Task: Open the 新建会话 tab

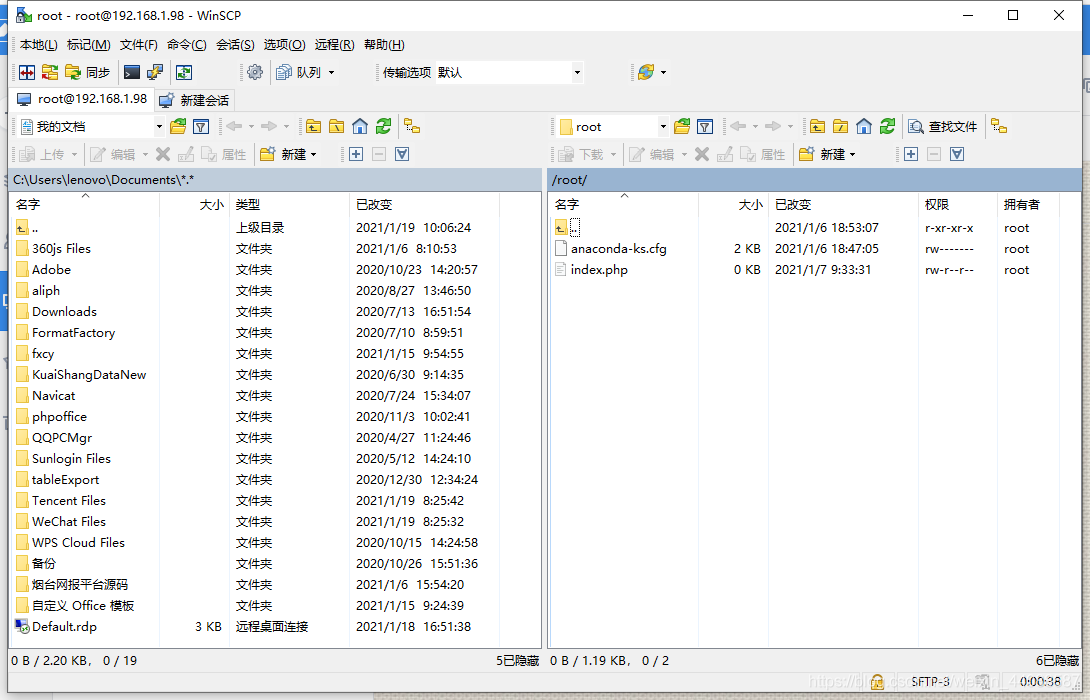Action: click(x=194, y=100)
